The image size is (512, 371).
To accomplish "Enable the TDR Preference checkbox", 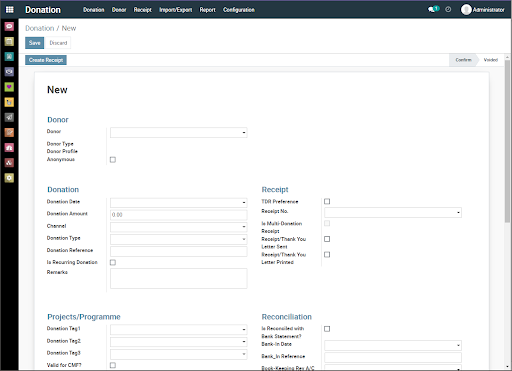I will click(327, 201).
